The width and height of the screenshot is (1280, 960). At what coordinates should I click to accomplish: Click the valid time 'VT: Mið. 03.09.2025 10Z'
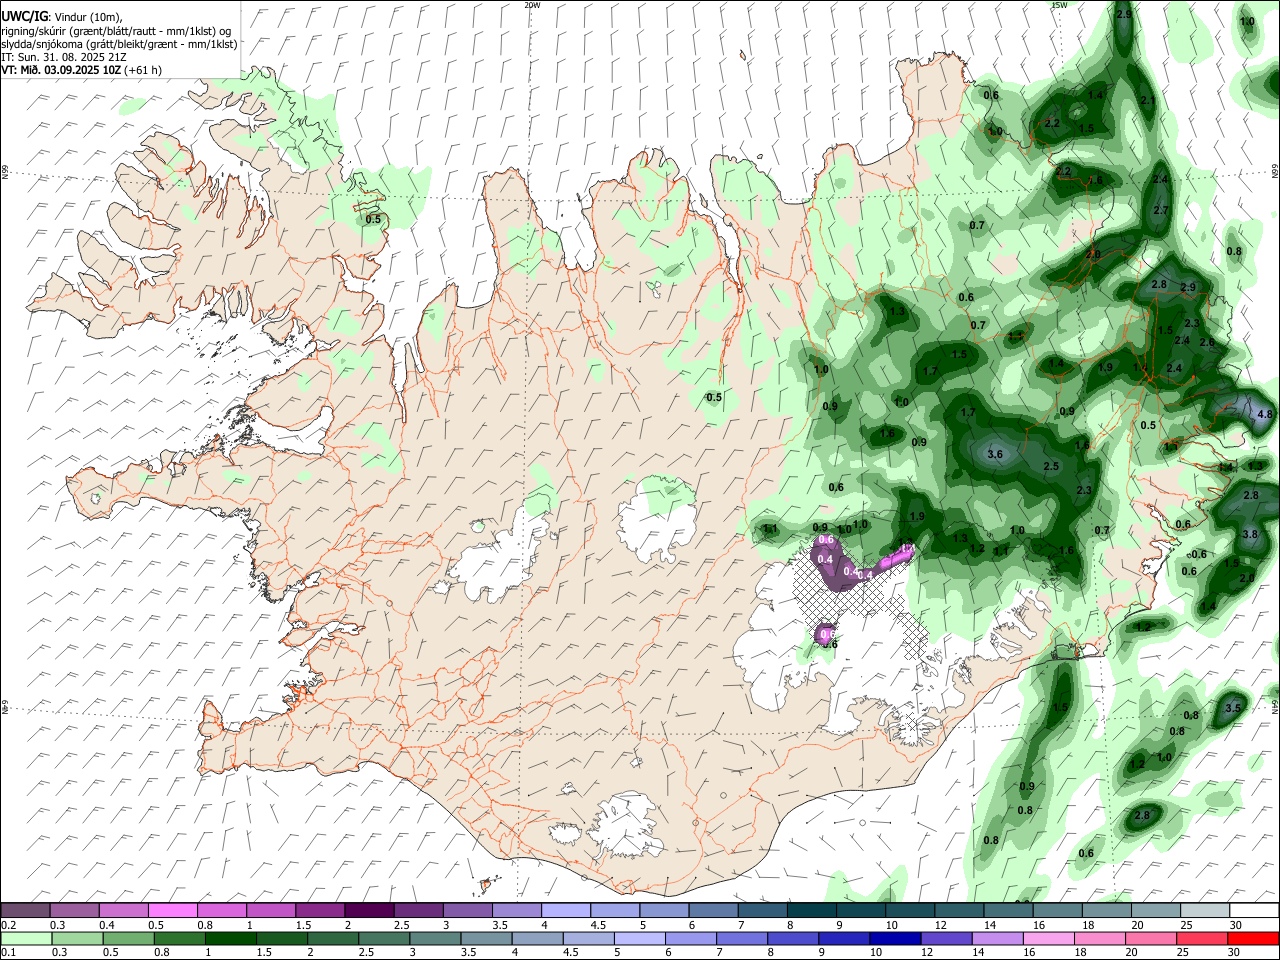61,70
